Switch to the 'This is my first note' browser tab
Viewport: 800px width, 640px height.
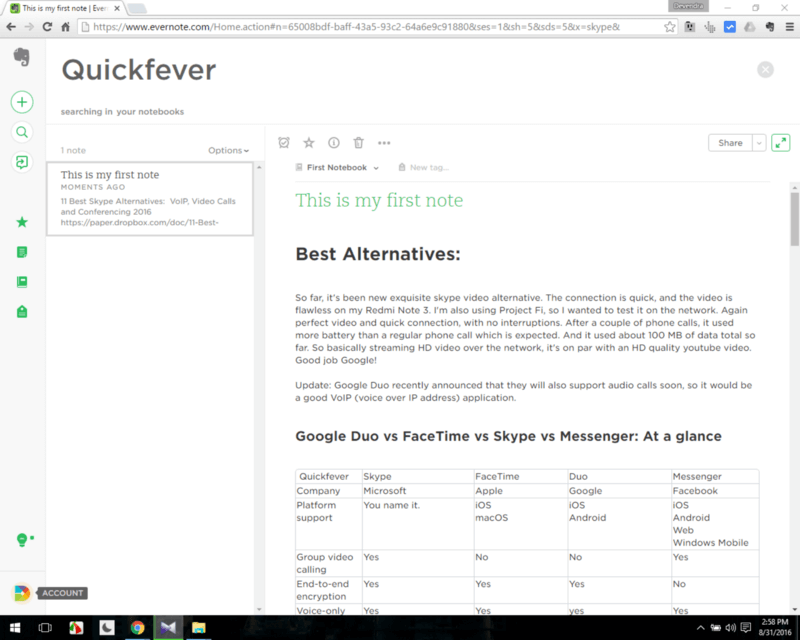[x=60, y=6]
